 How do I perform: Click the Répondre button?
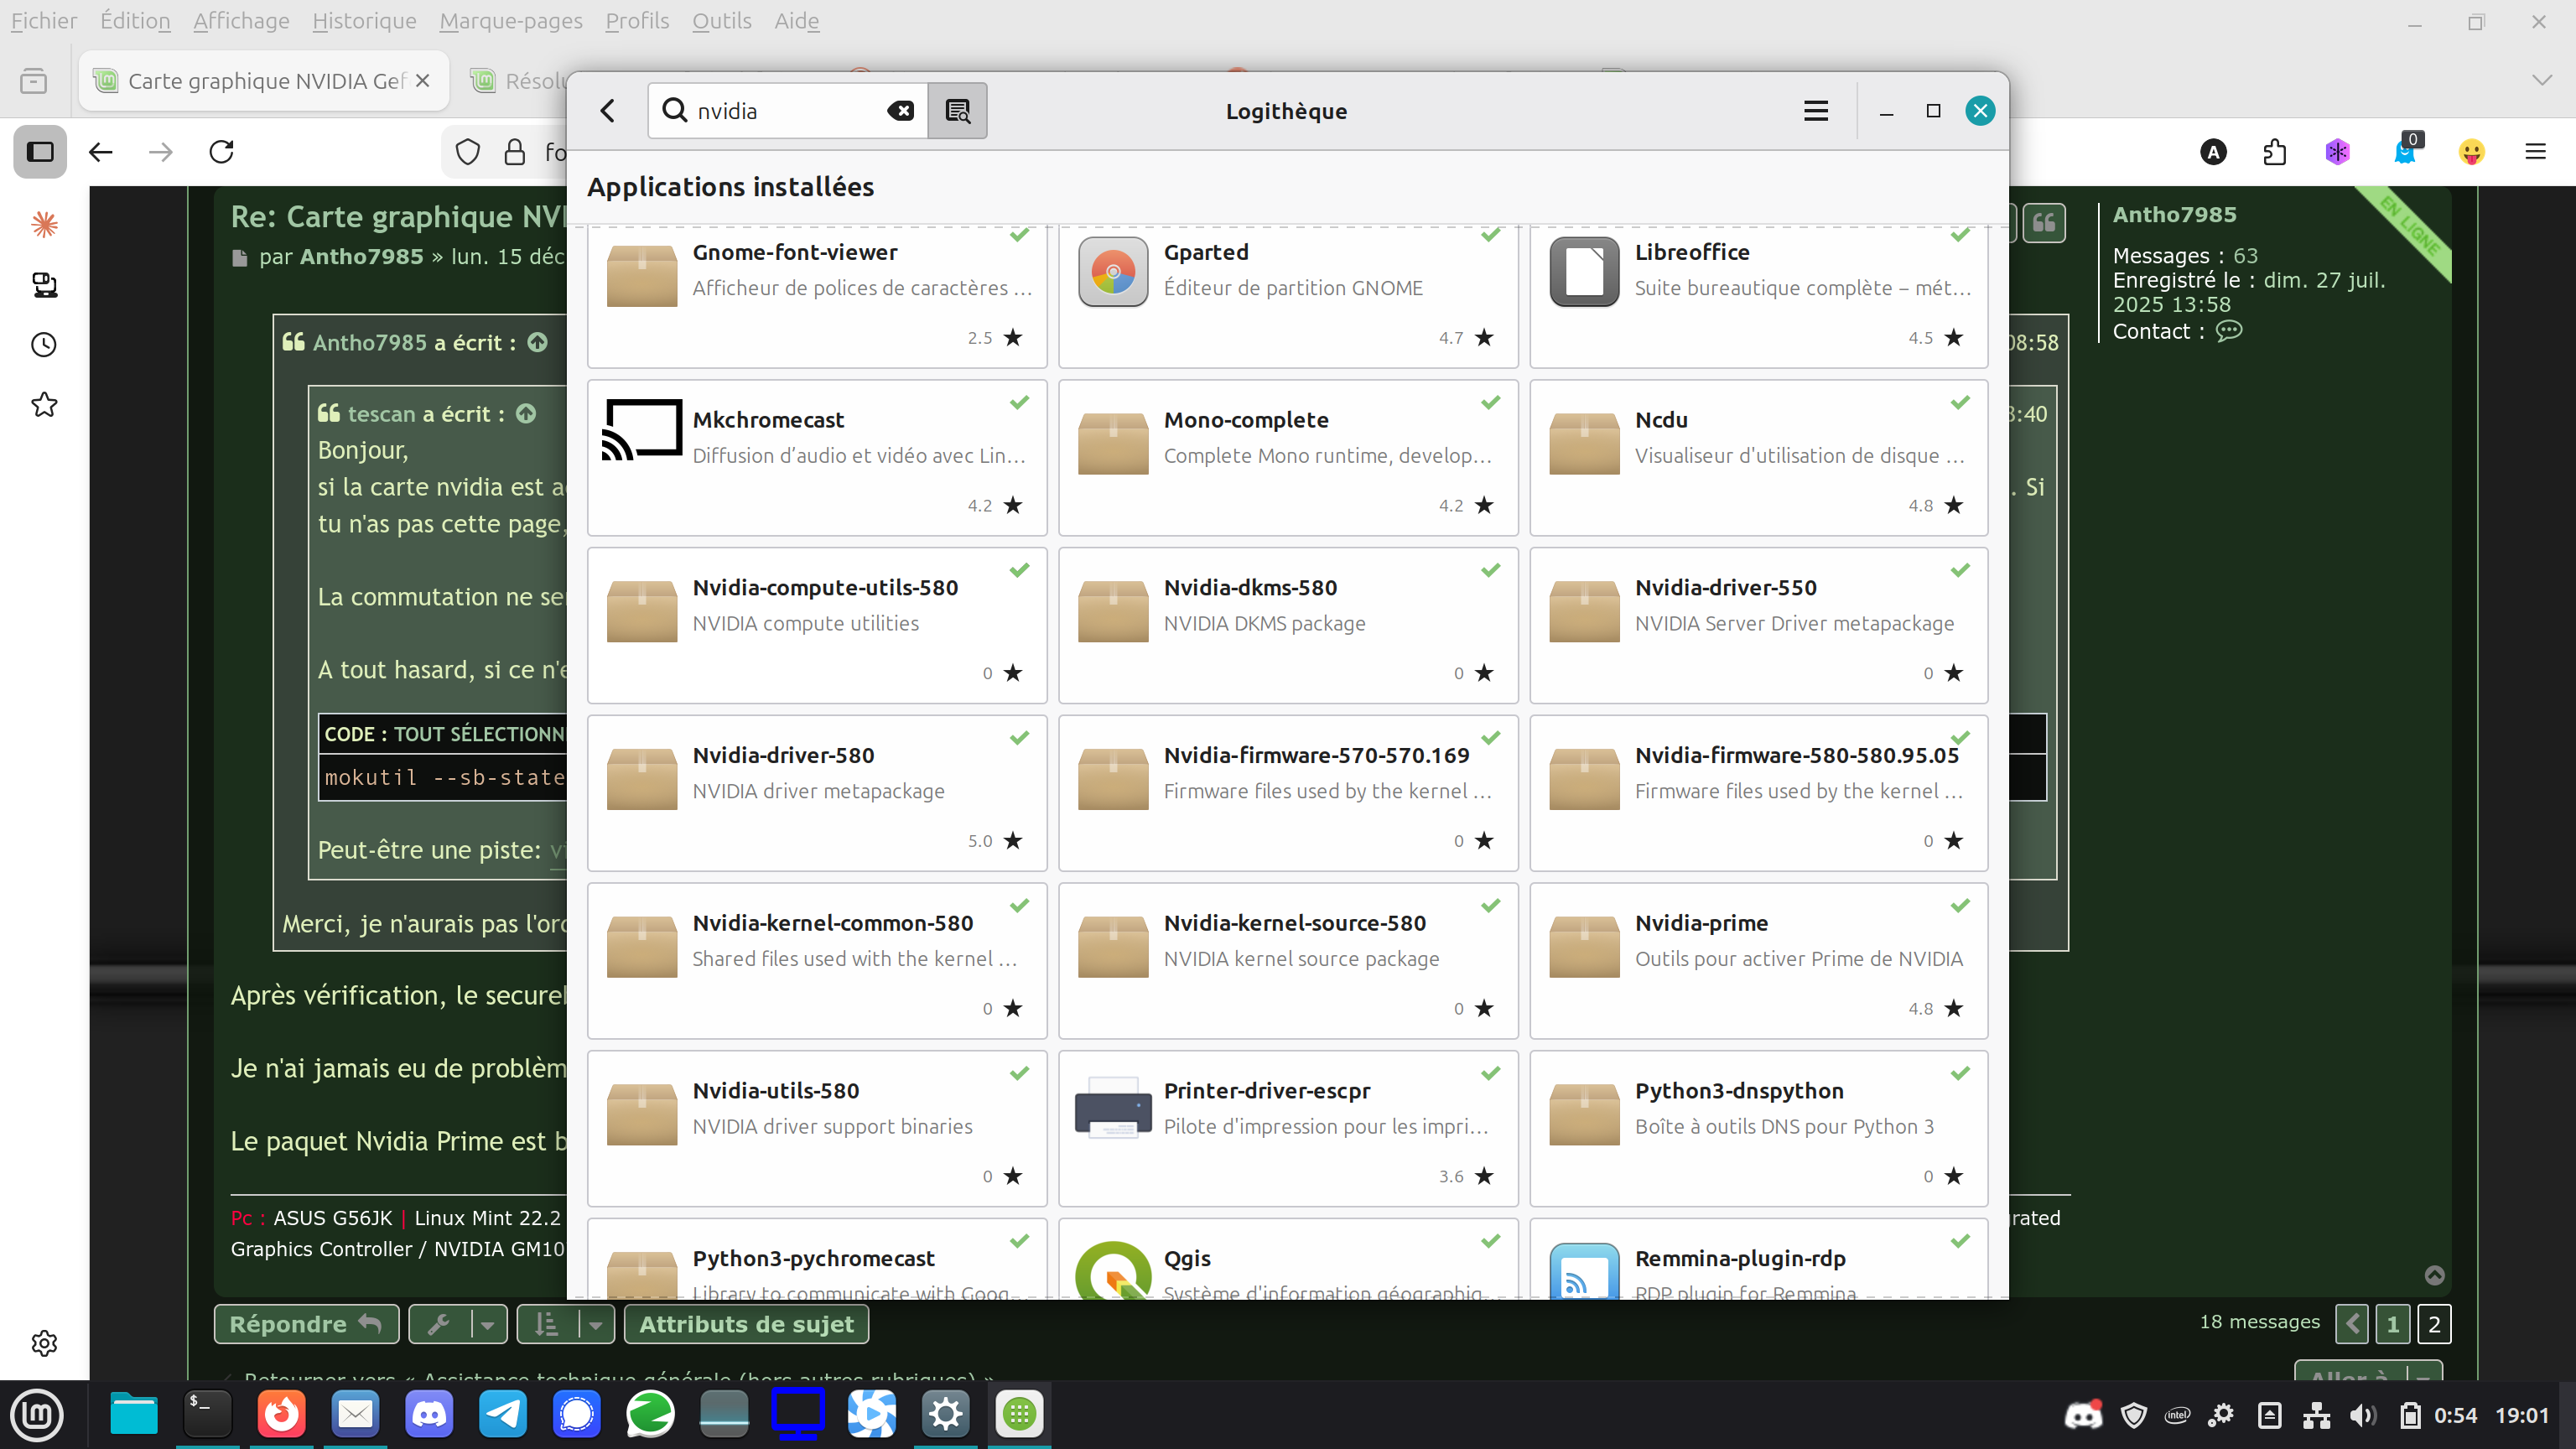(305, 1324)
